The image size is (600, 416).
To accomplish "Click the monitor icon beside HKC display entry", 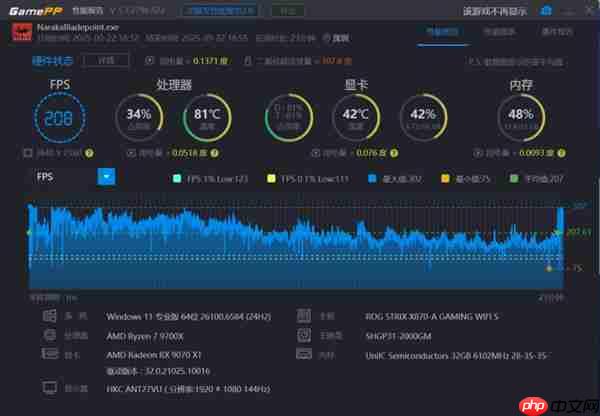I will click(50, 388).
